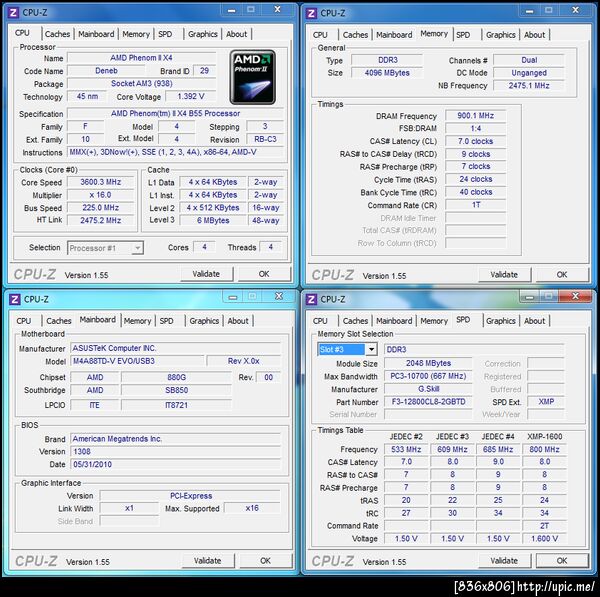This screenshot has width=600, height=597.
Task: Click the Unganged DC Mode value
Action: pyautogui.click(x=529, y=73)
